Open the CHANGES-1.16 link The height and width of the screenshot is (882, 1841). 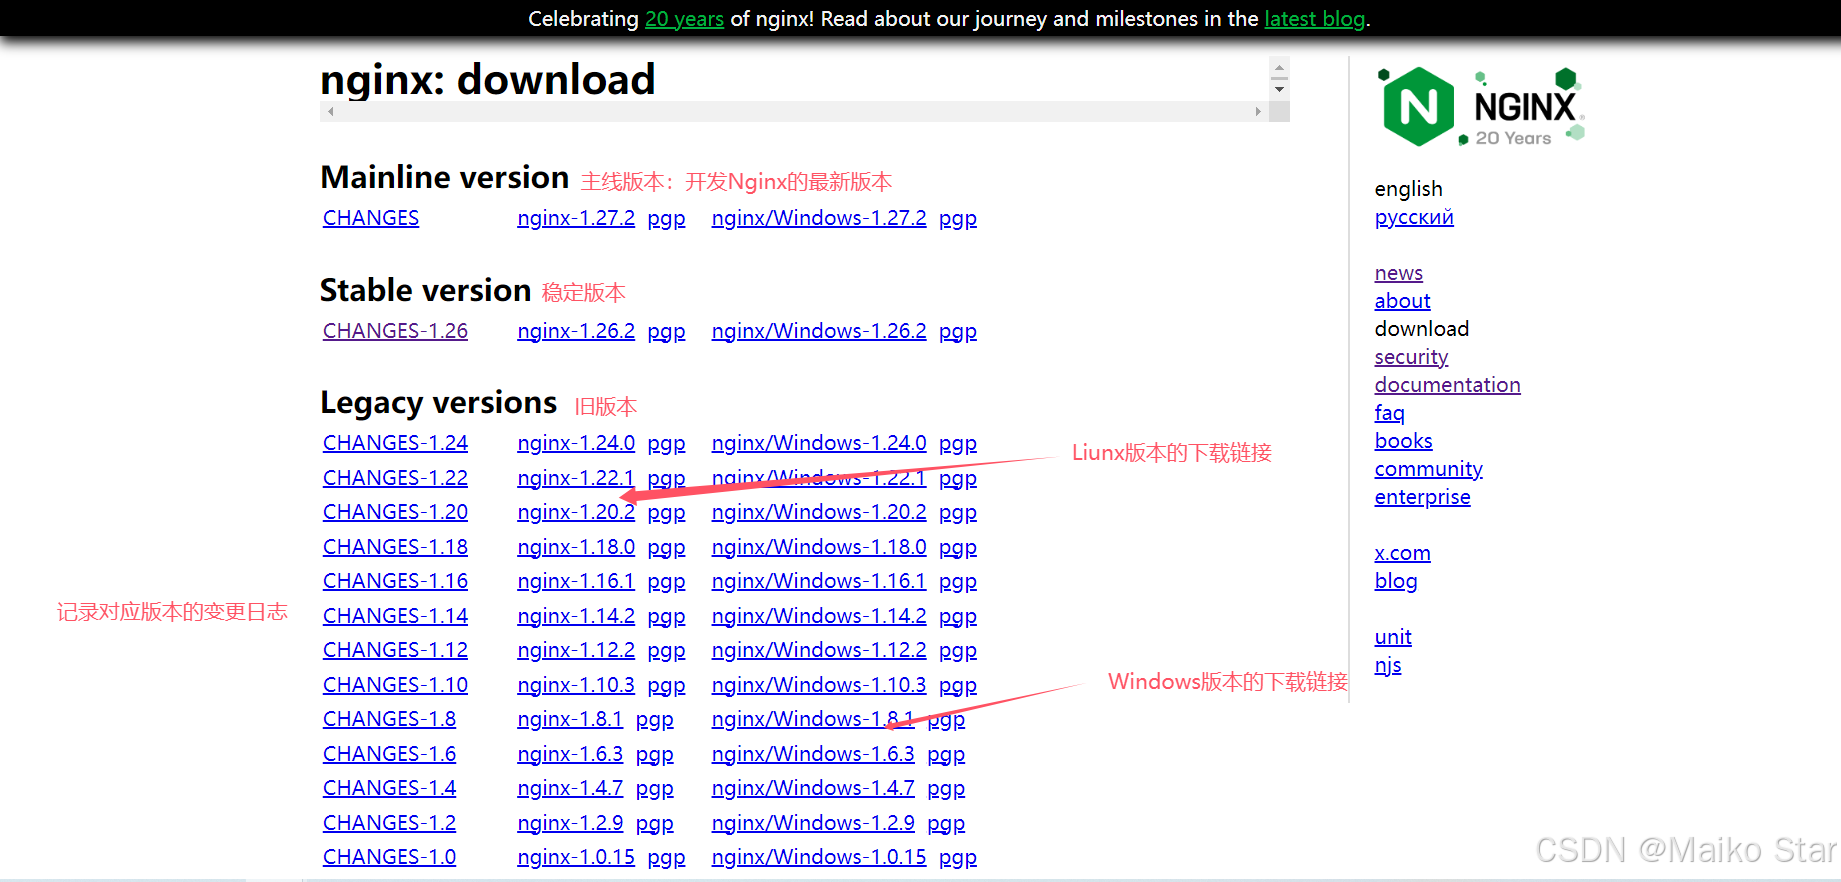(x=395, y=581)
